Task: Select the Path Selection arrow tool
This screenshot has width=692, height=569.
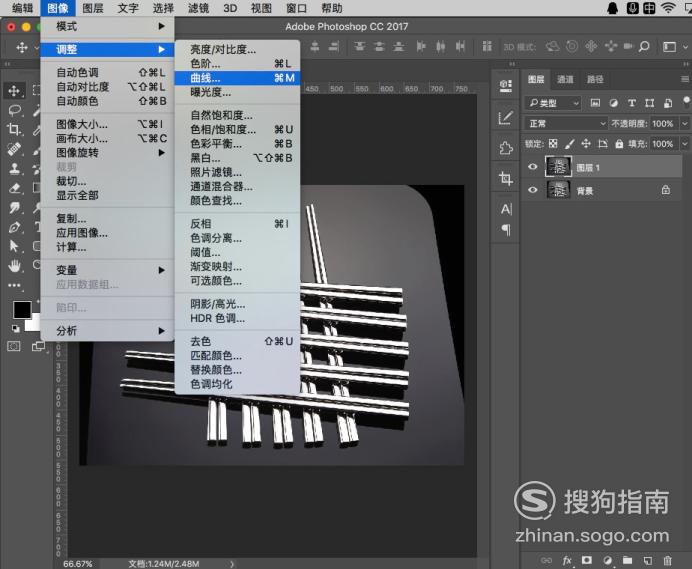Action: (14, 246)
